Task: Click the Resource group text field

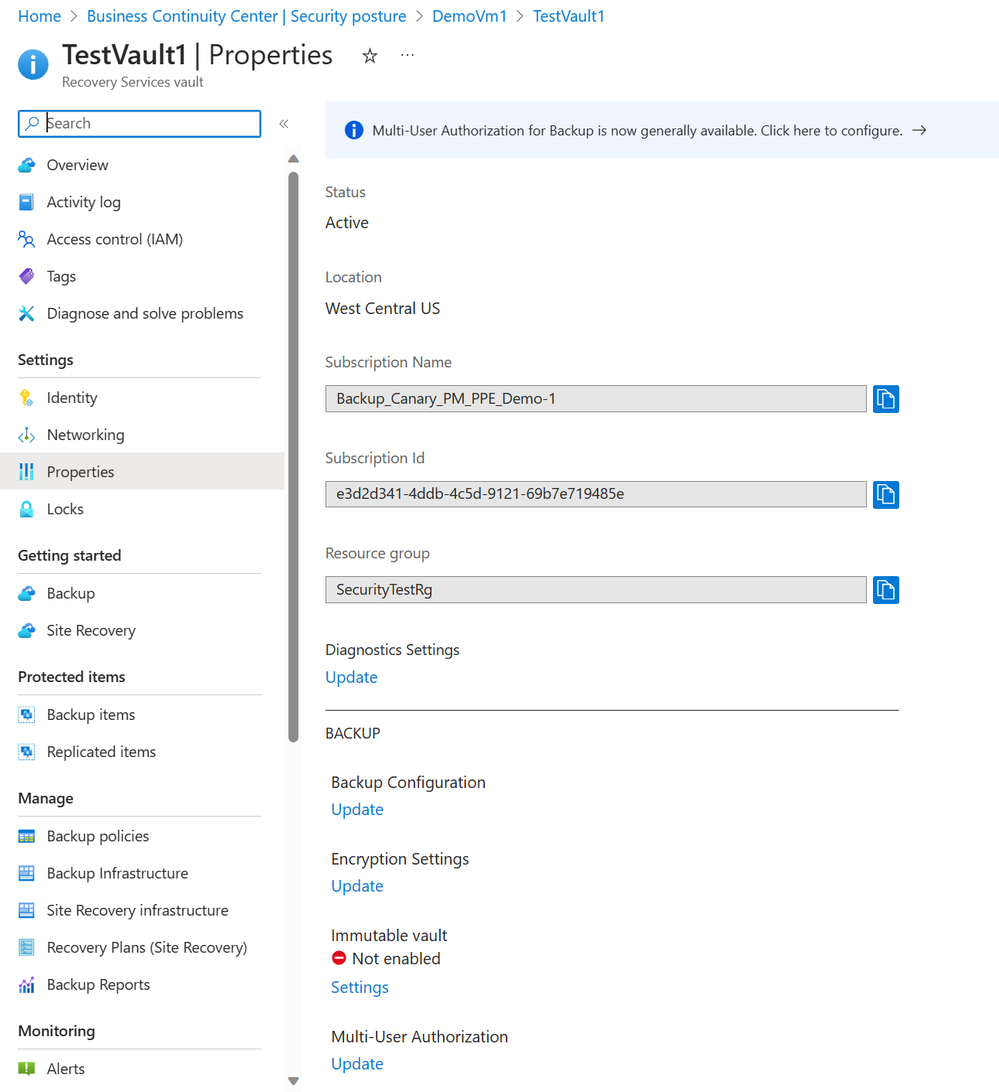Action: [596, 590]
